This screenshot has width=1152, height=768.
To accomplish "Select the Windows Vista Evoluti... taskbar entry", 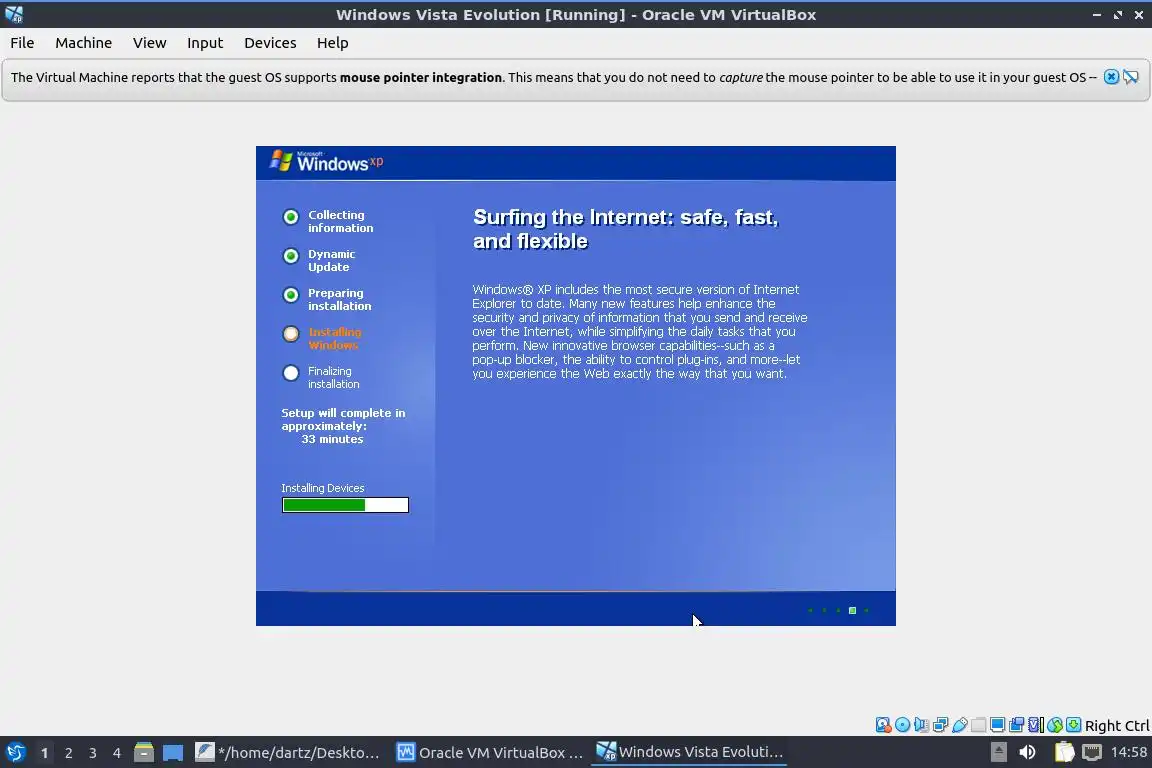I will tap(689, 753).
